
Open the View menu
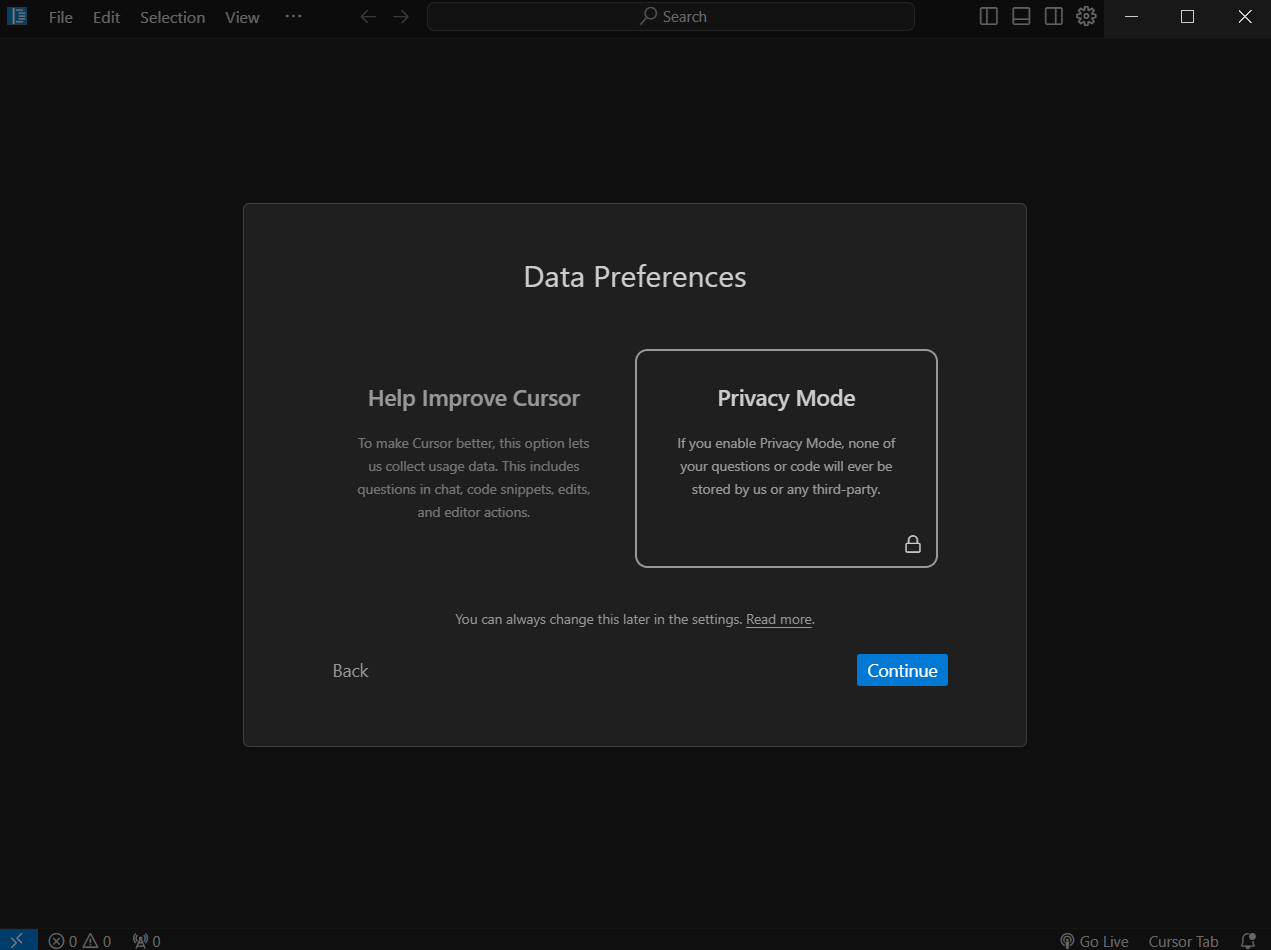[242, 17]
